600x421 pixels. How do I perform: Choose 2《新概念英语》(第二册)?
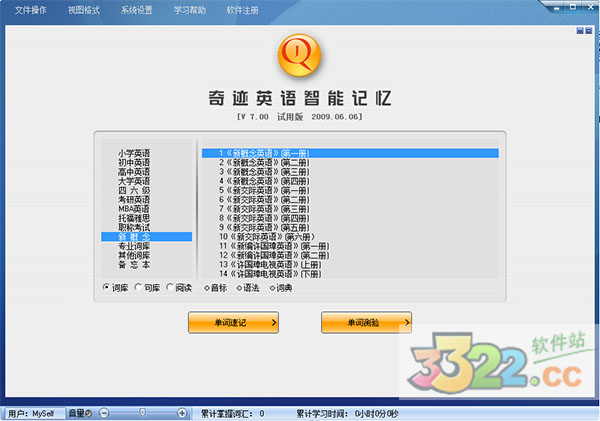coord(264,162)
